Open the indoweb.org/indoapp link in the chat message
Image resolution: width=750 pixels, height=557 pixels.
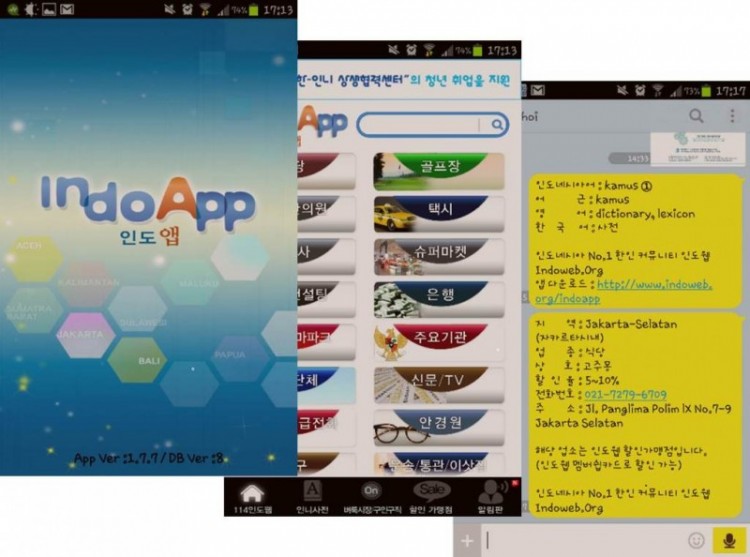click(623, 291)
